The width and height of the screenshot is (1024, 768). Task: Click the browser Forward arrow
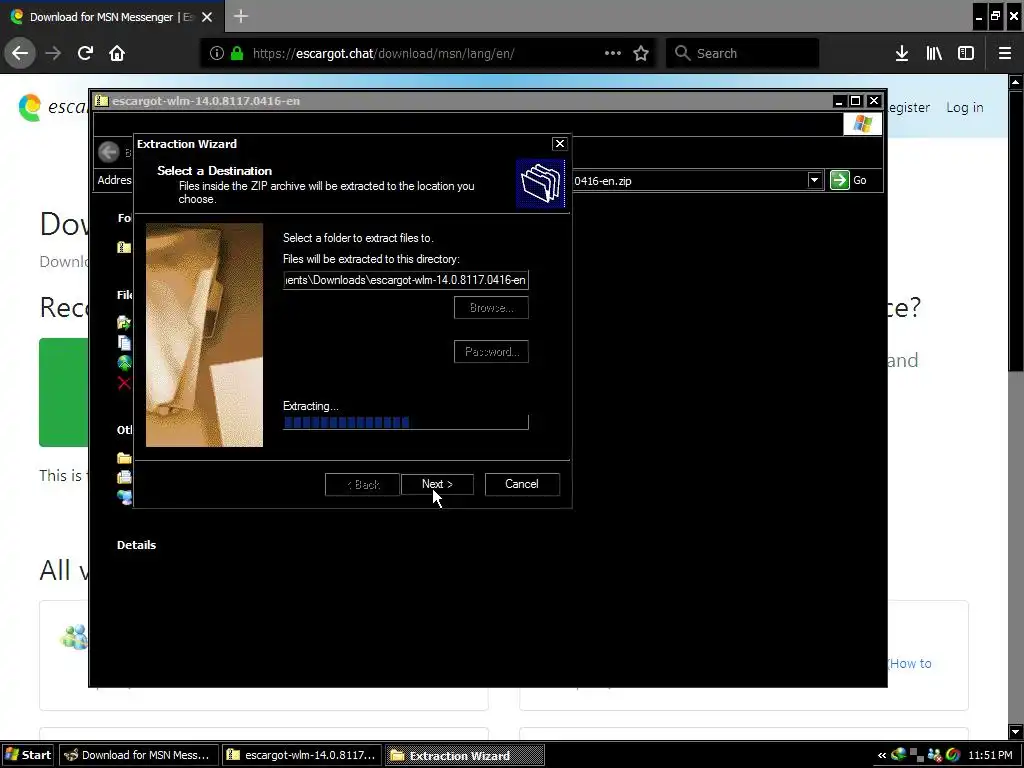pos(53,53)
